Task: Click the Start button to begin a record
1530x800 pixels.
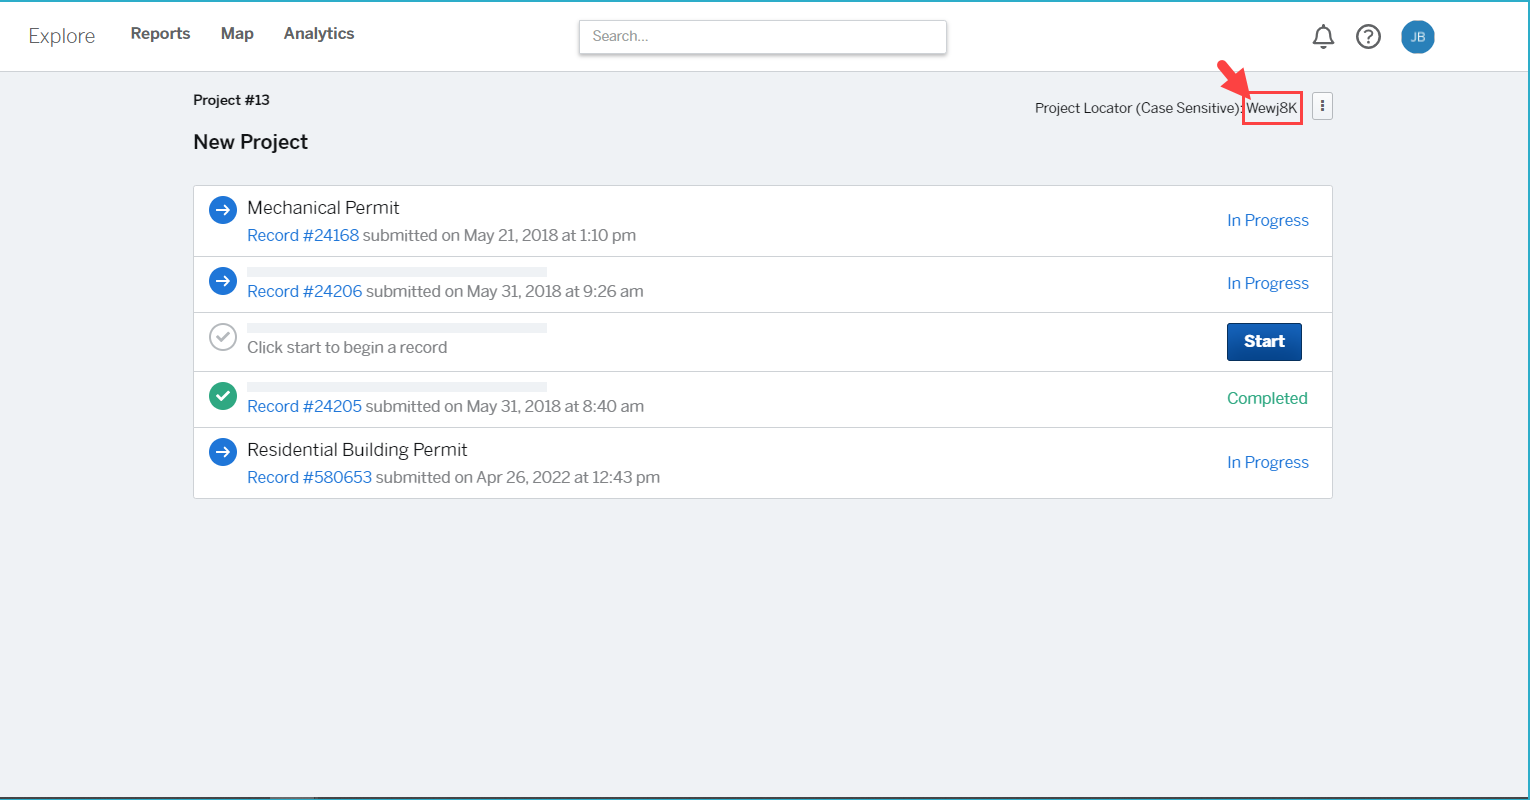Action: pos(1264,341)
